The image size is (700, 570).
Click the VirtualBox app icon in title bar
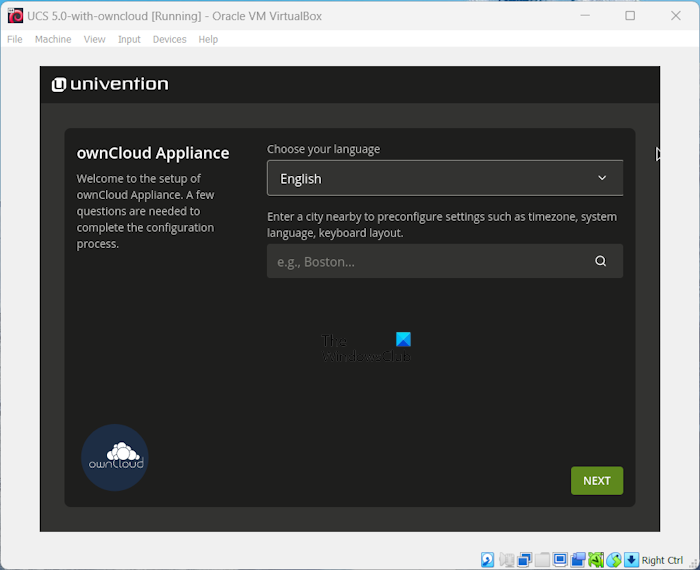(15, 16)
